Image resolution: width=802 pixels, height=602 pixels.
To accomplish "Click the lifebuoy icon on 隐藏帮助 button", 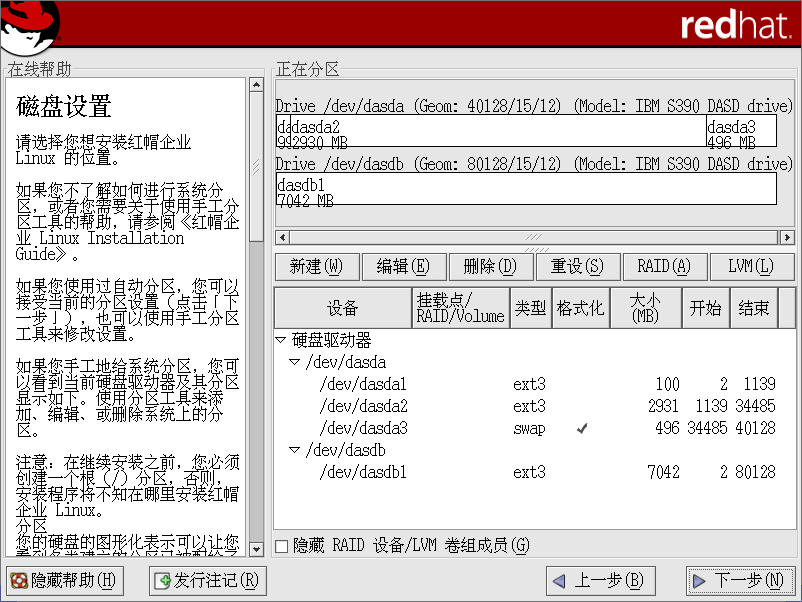I will tap(19, 581).
